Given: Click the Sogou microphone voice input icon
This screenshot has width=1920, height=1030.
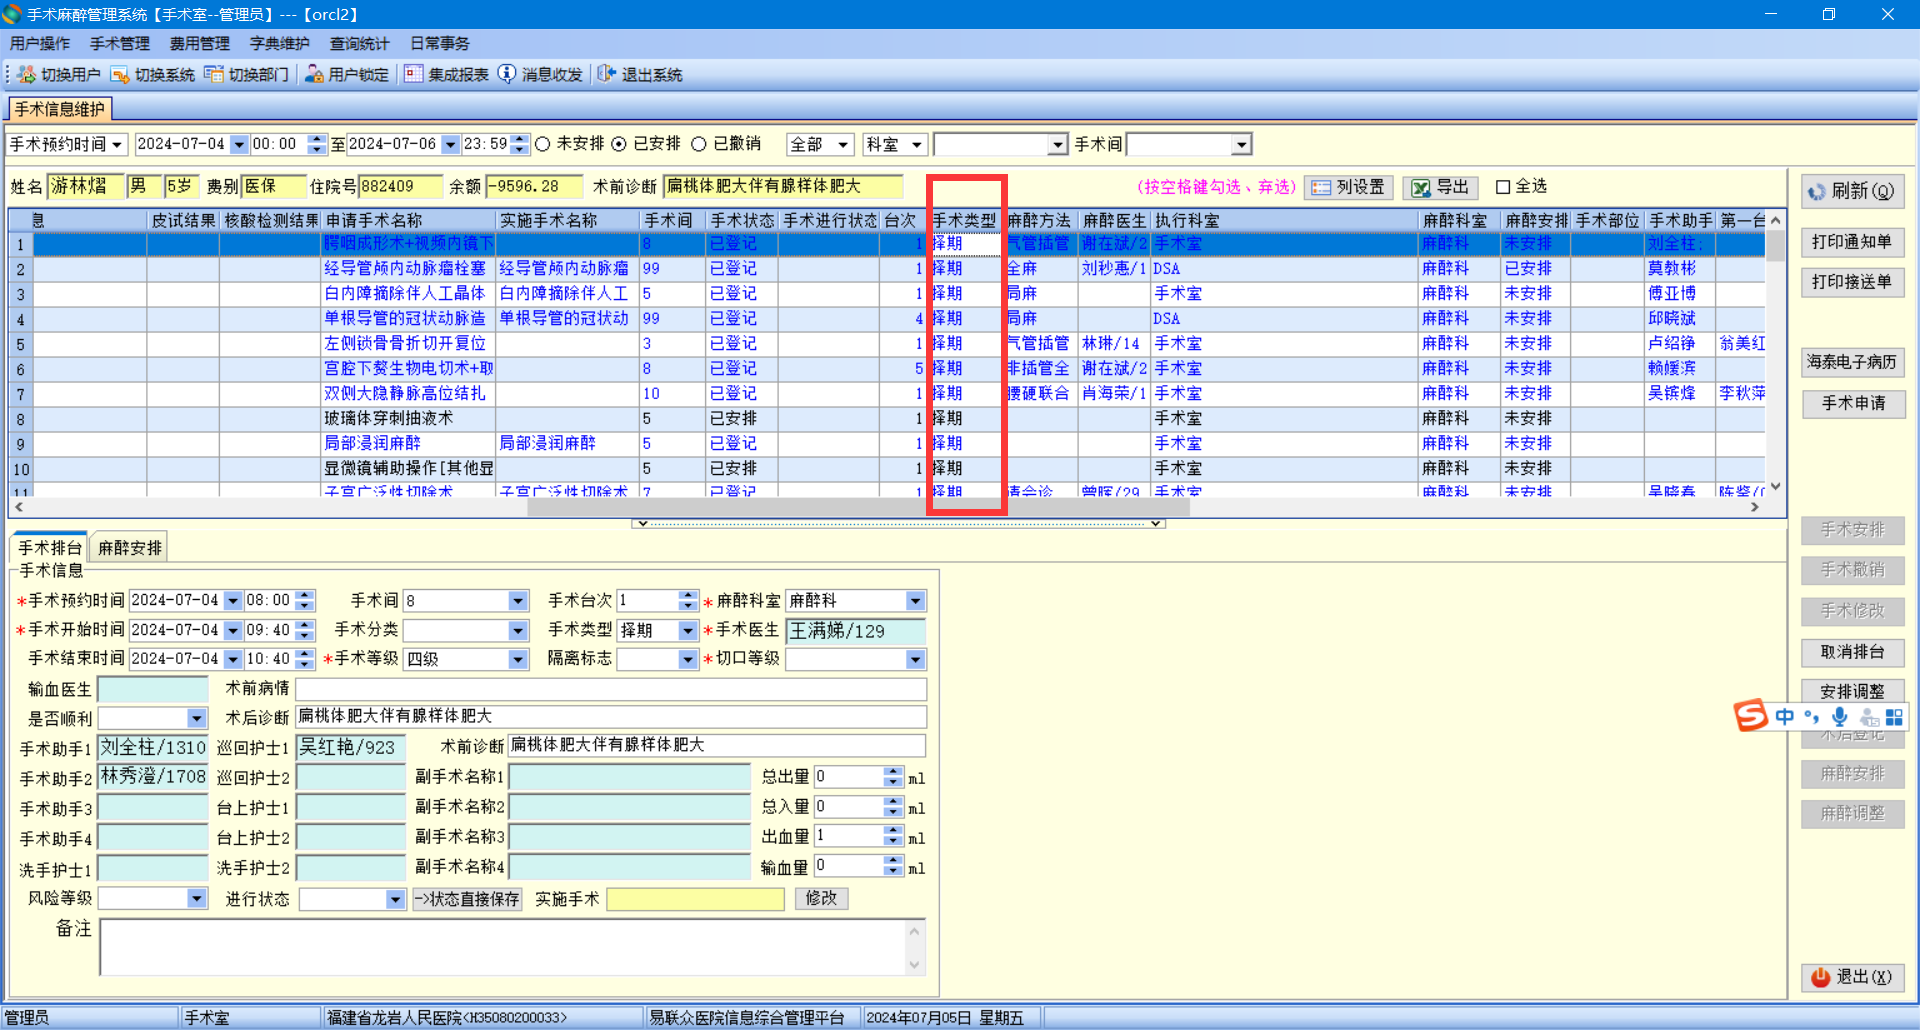Looking at the screenshot, I should [x=1839, y=717].
